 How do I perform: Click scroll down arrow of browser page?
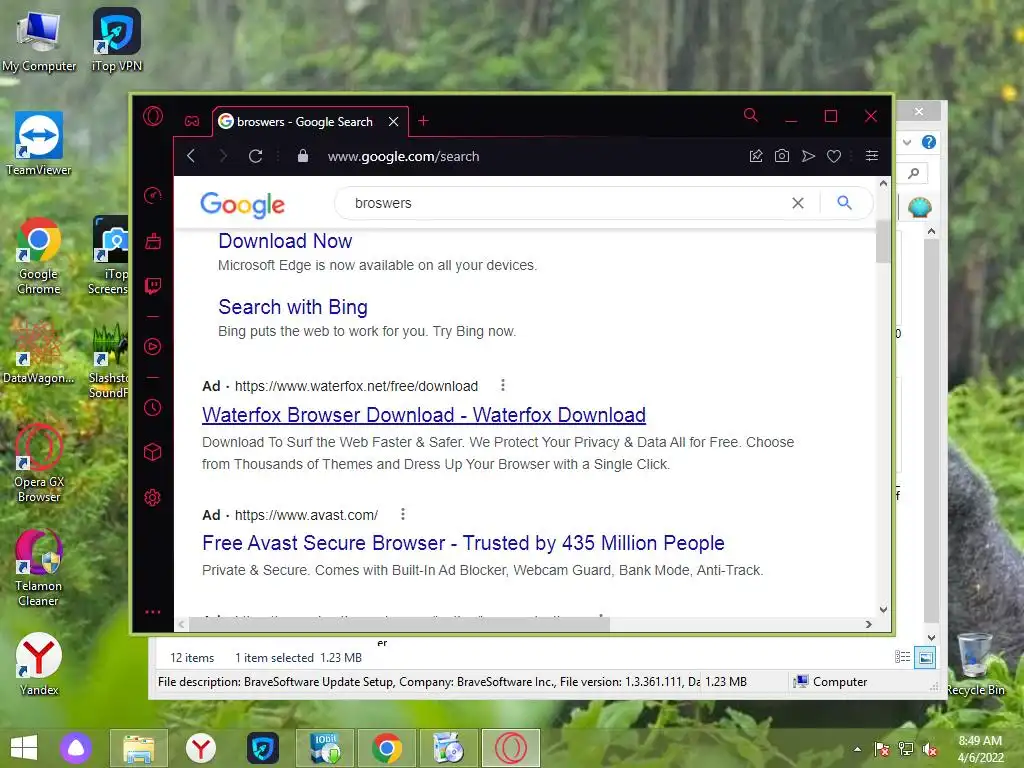[883, 610]
